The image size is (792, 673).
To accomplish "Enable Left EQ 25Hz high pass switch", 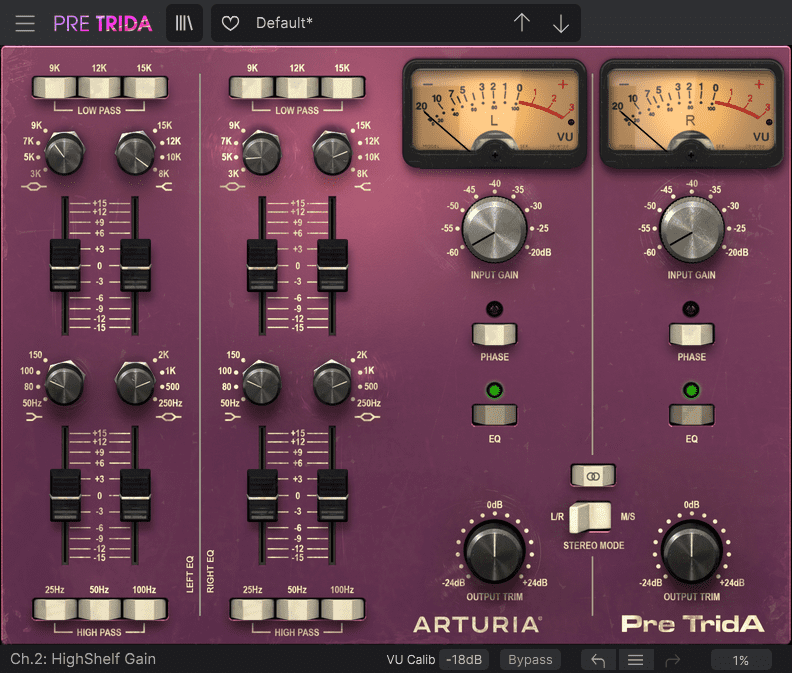I will pyautogui.click(x=55, y=609).
